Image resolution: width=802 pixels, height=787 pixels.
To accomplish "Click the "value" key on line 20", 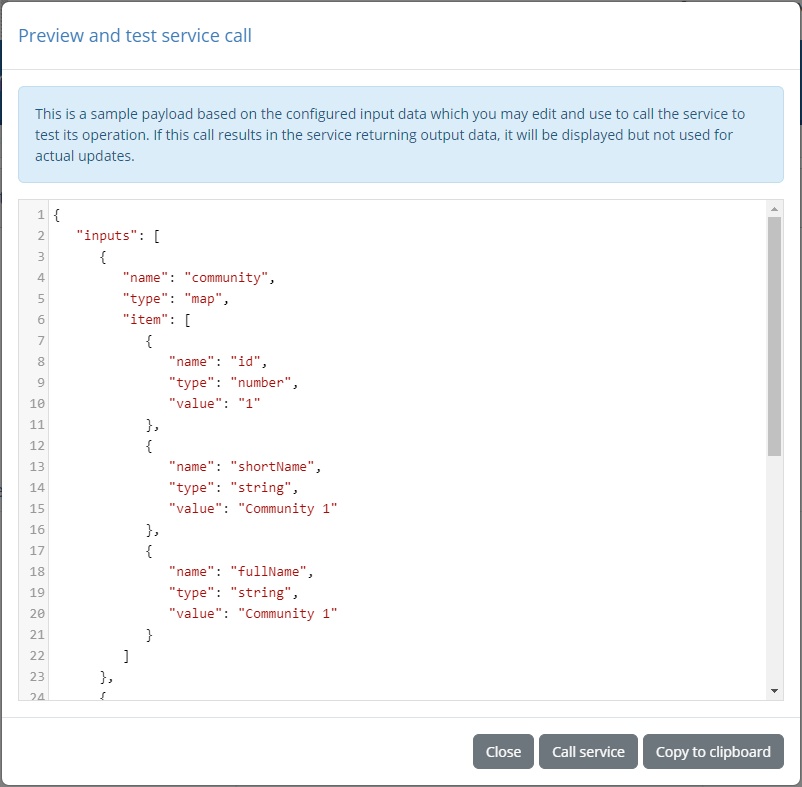I will tap(195, 613).
